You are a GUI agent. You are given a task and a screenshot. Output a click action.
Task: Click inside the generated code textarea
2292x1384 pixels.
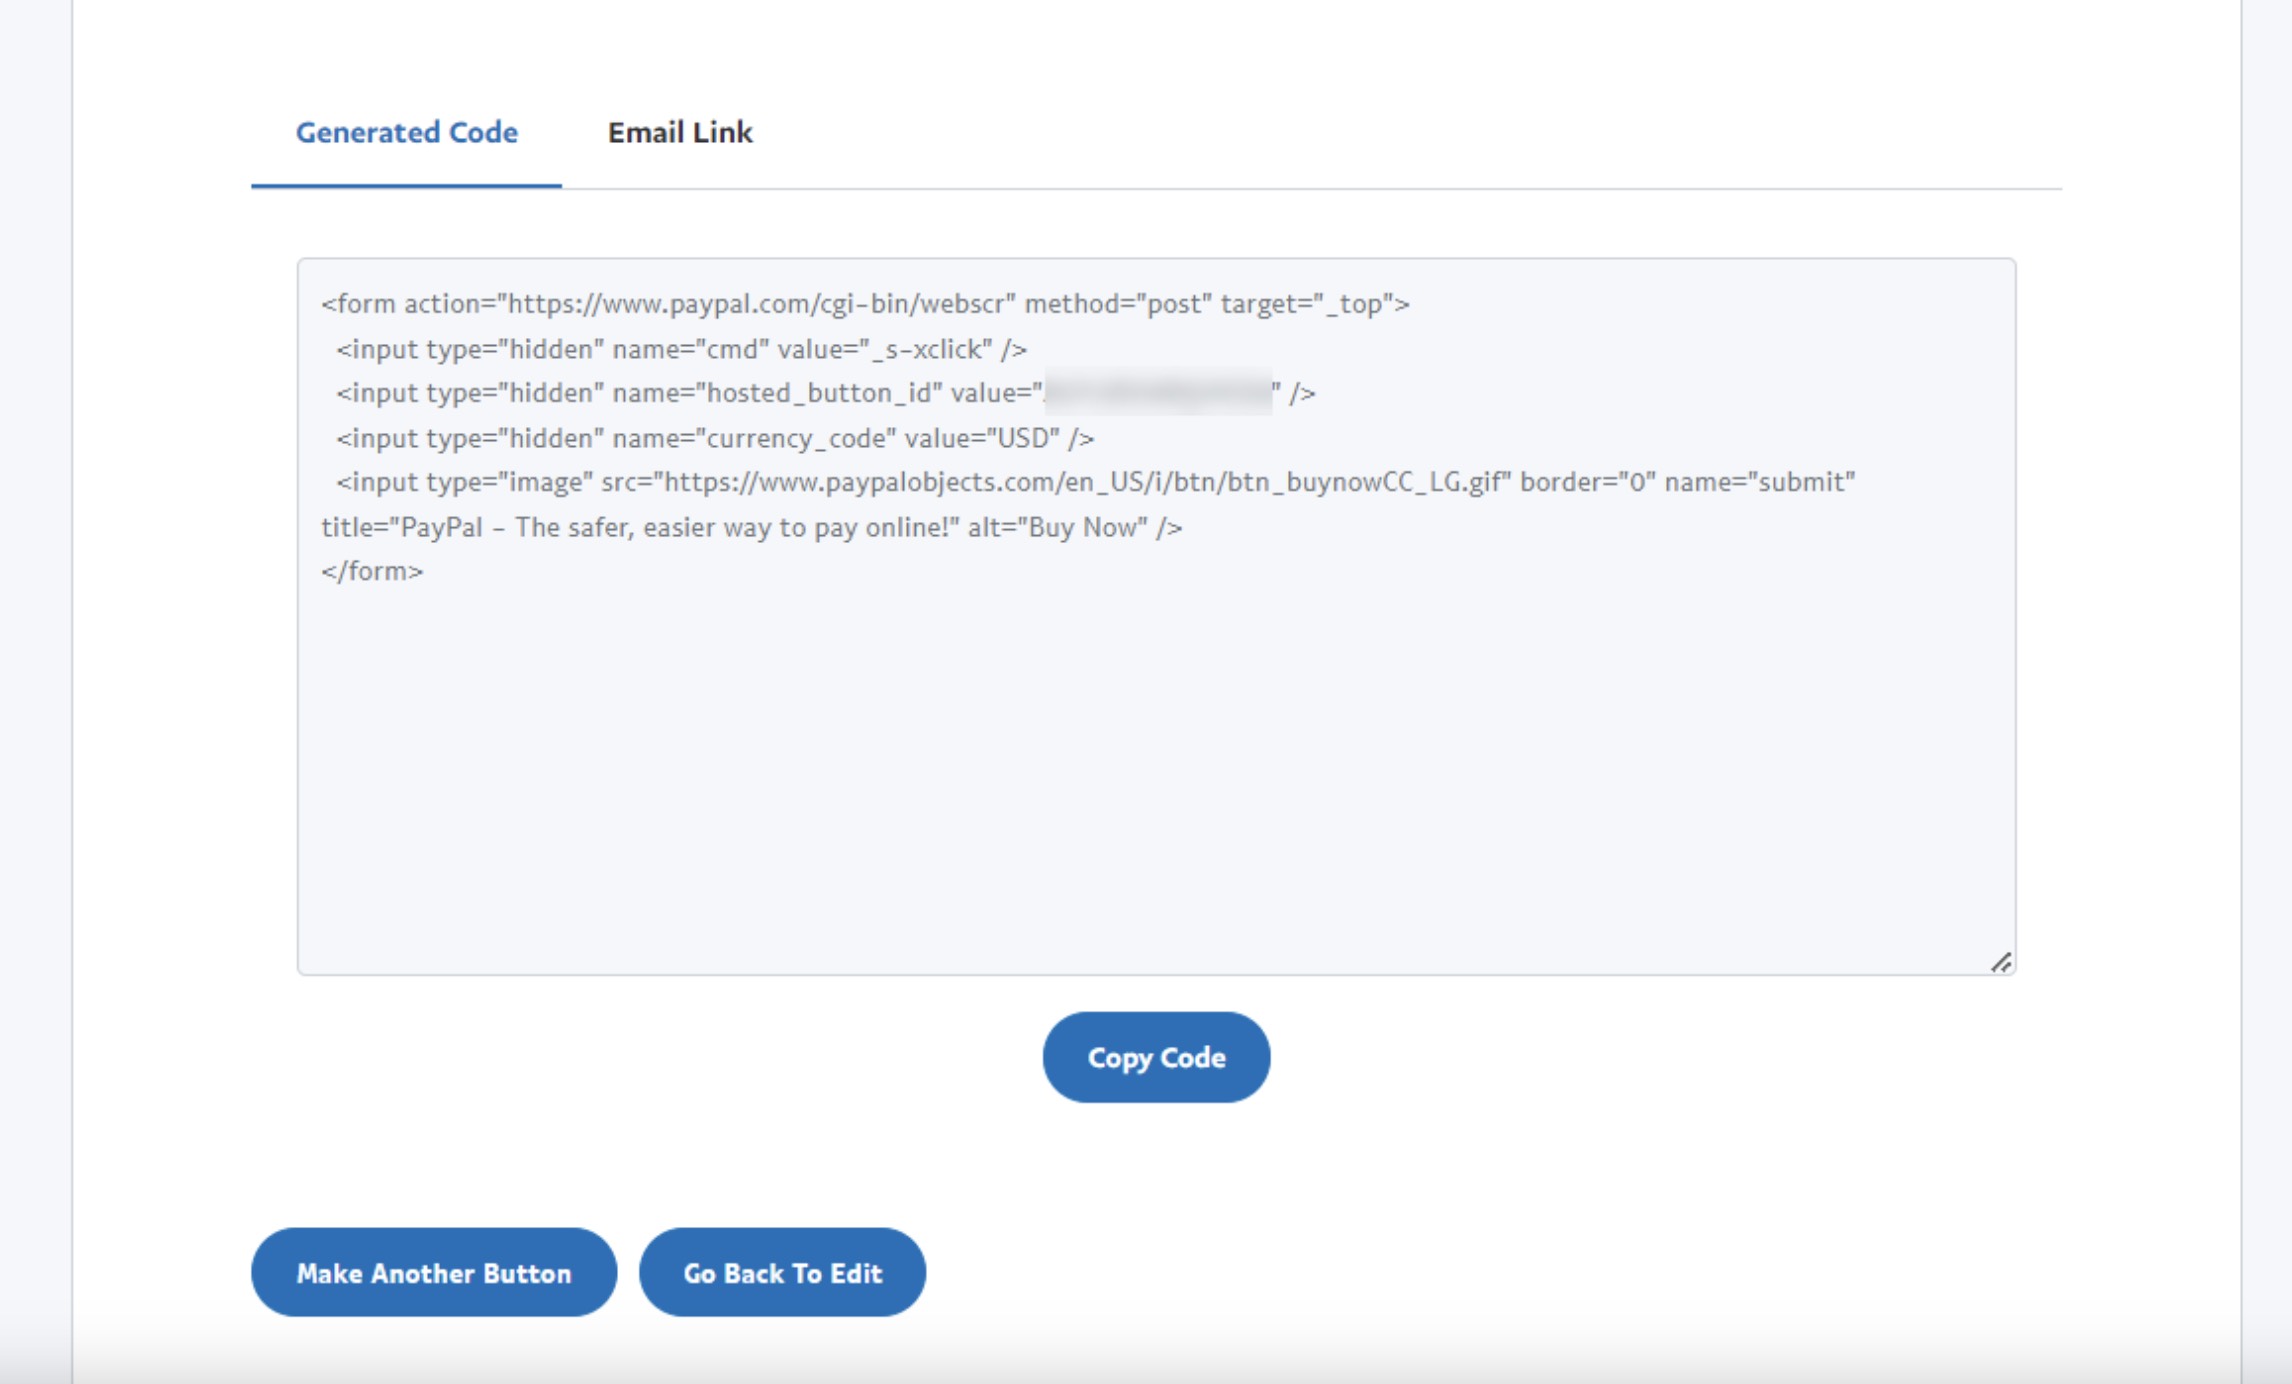[x=1156, y=616]
